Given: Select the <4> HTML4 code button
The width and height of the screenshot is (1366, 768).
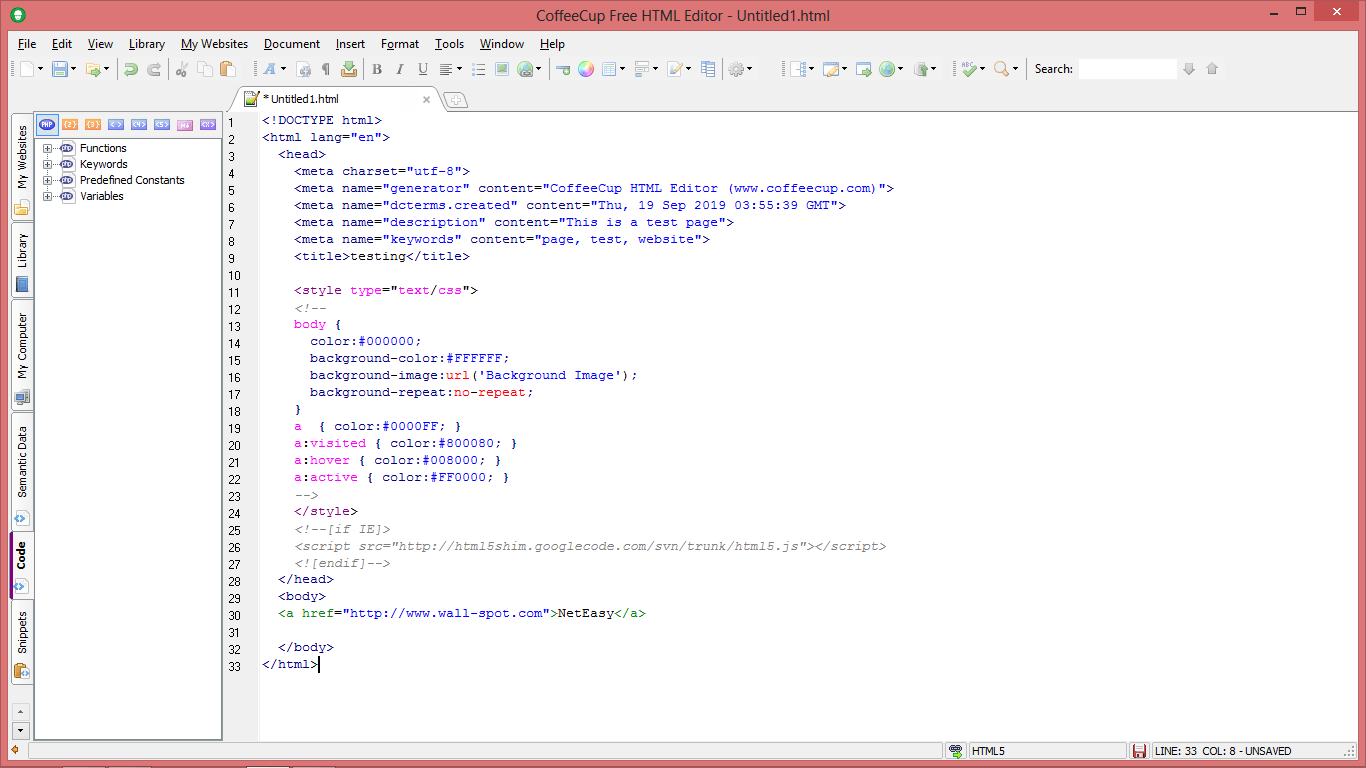Looking at the screenshot, I should [139, 125].
